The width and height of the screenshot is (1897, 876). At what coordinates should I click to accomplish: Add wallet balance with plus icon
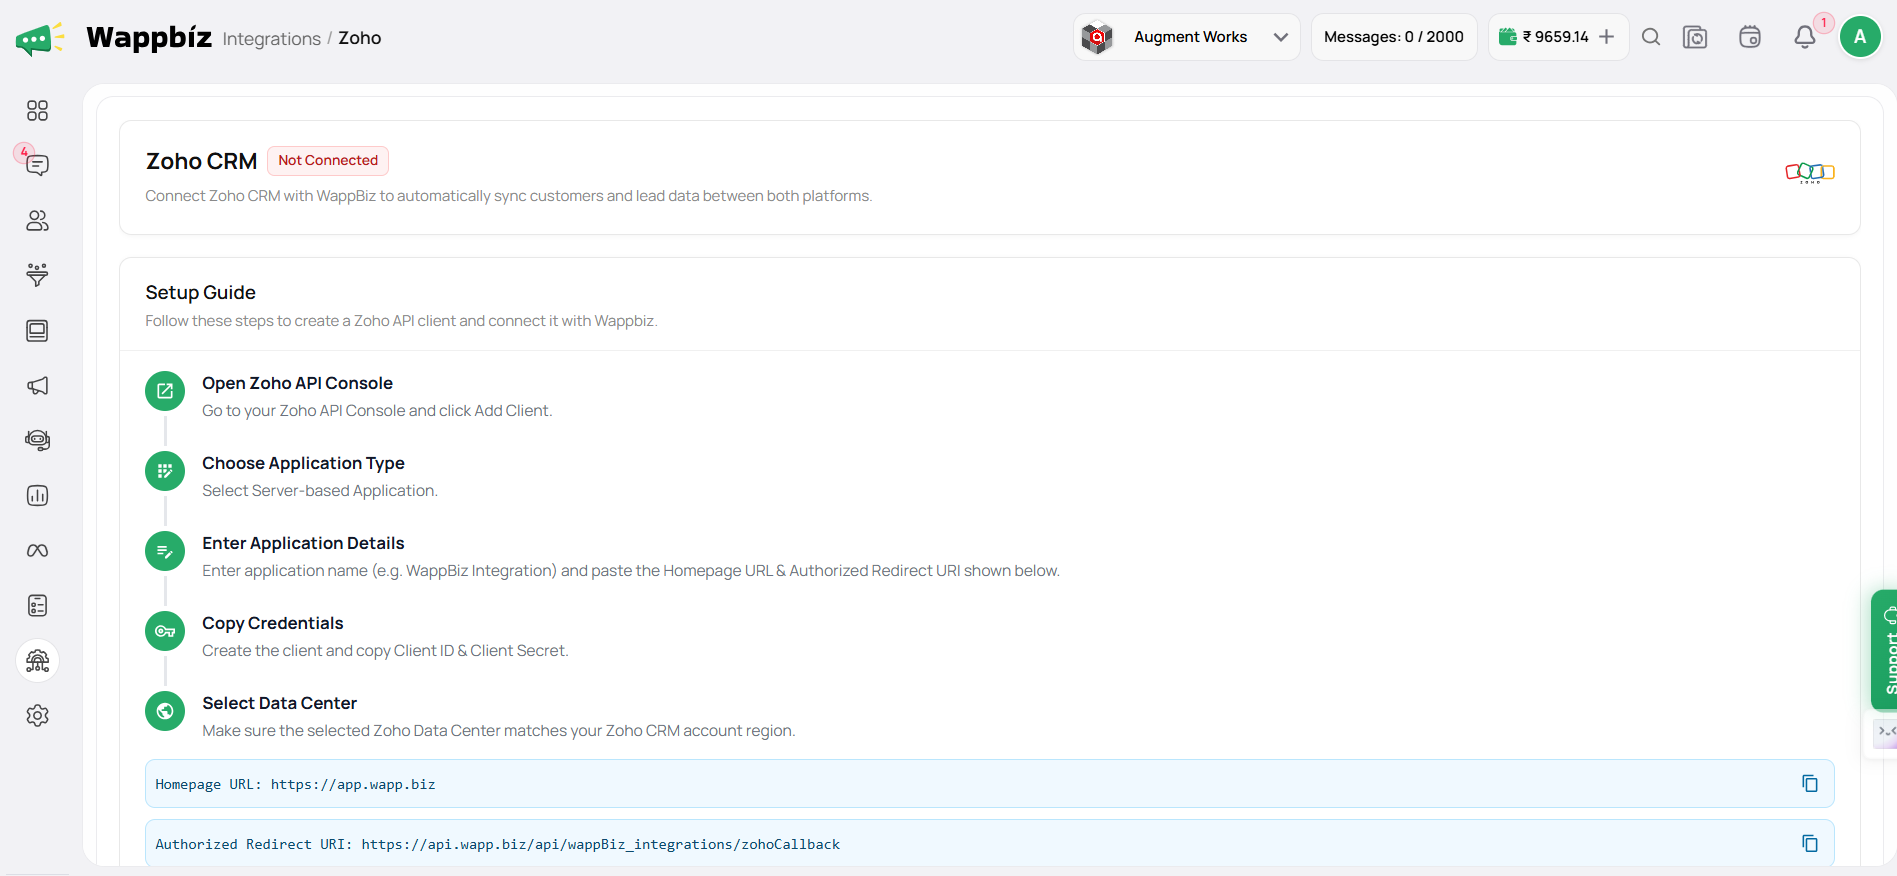pos(1607,37)
